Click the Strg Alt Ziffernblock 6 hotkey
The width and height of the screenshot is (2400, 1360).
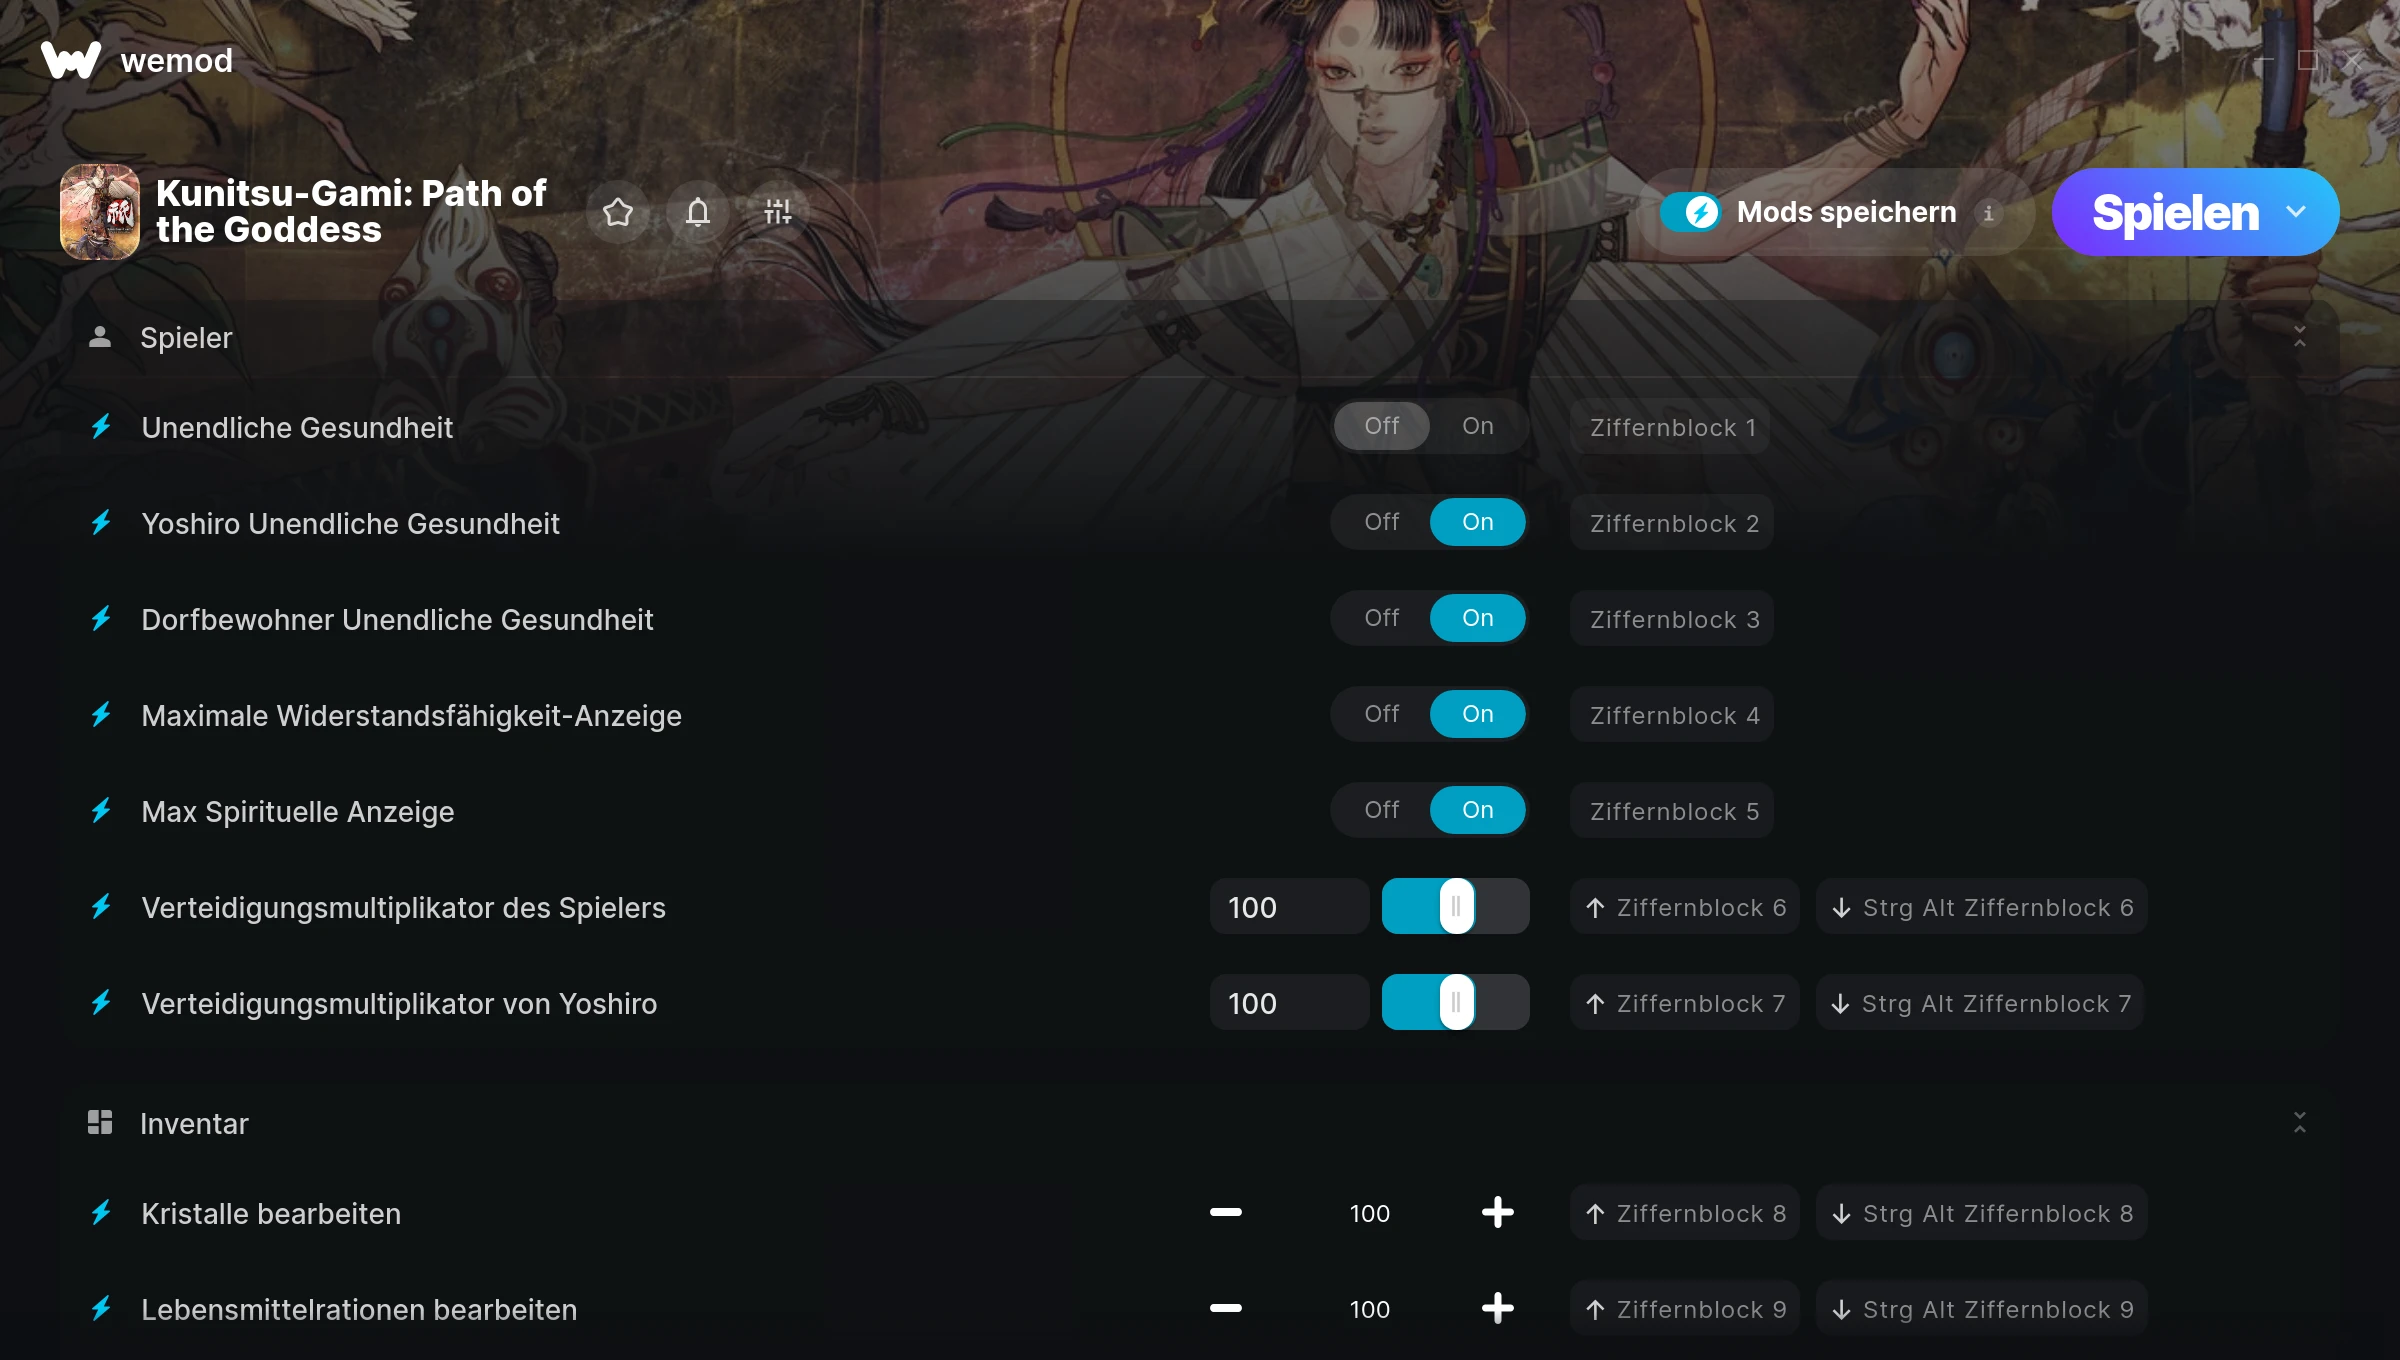(1982, 907)
